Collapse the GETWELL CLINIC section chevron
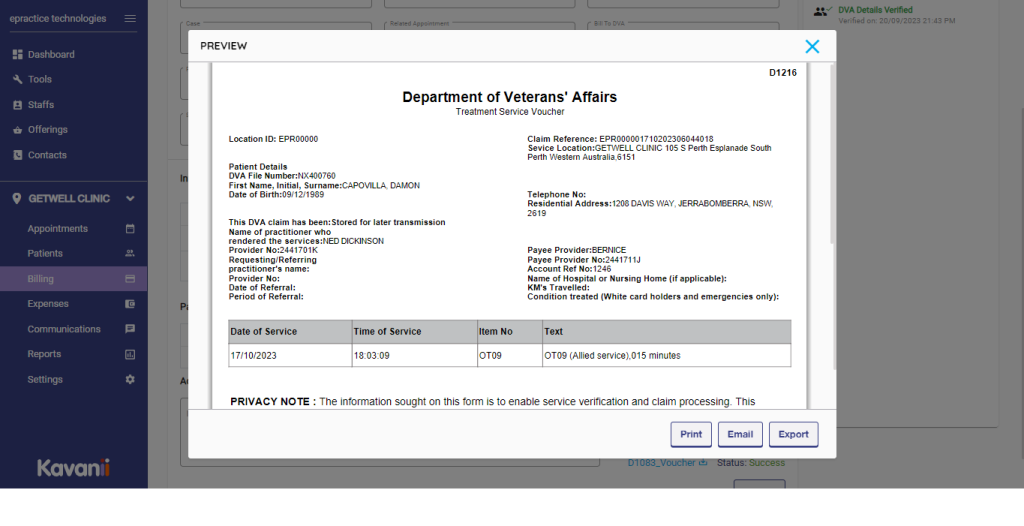 coord(130,199)
